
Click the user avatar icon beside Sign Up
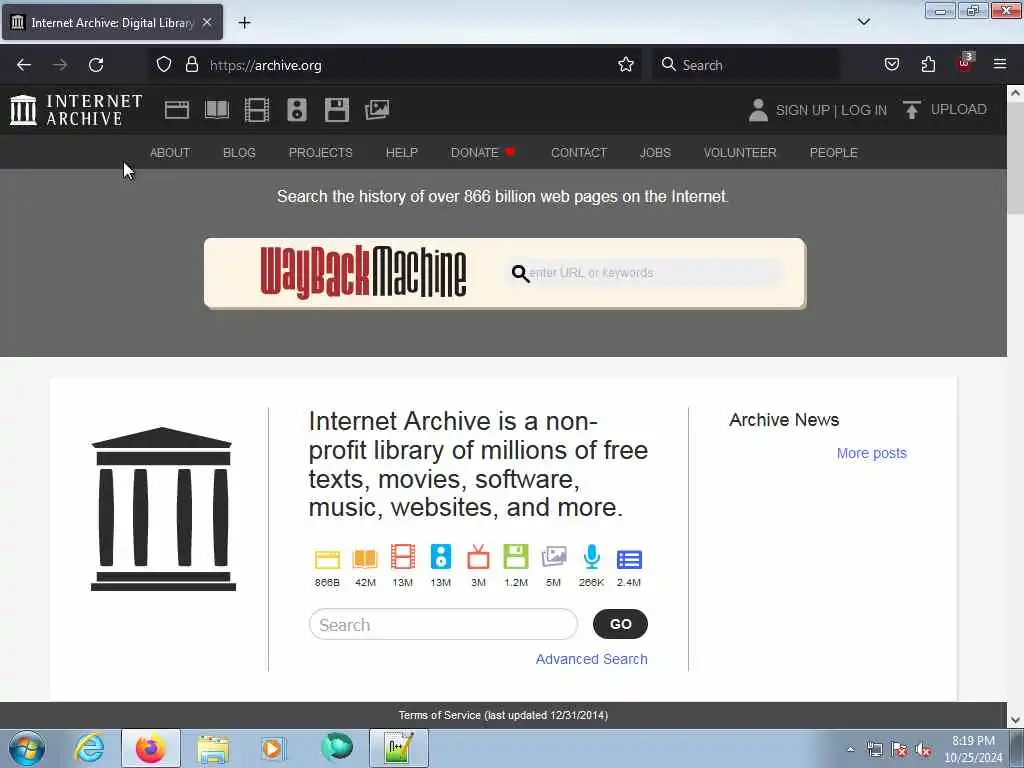click(x=758, y=110)
